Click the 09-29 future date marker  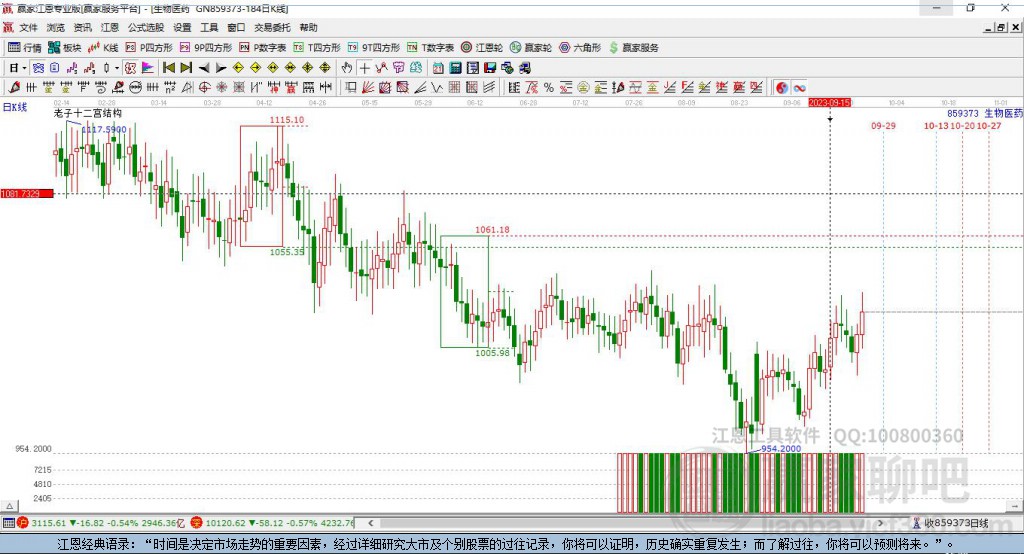click(883, 125)
